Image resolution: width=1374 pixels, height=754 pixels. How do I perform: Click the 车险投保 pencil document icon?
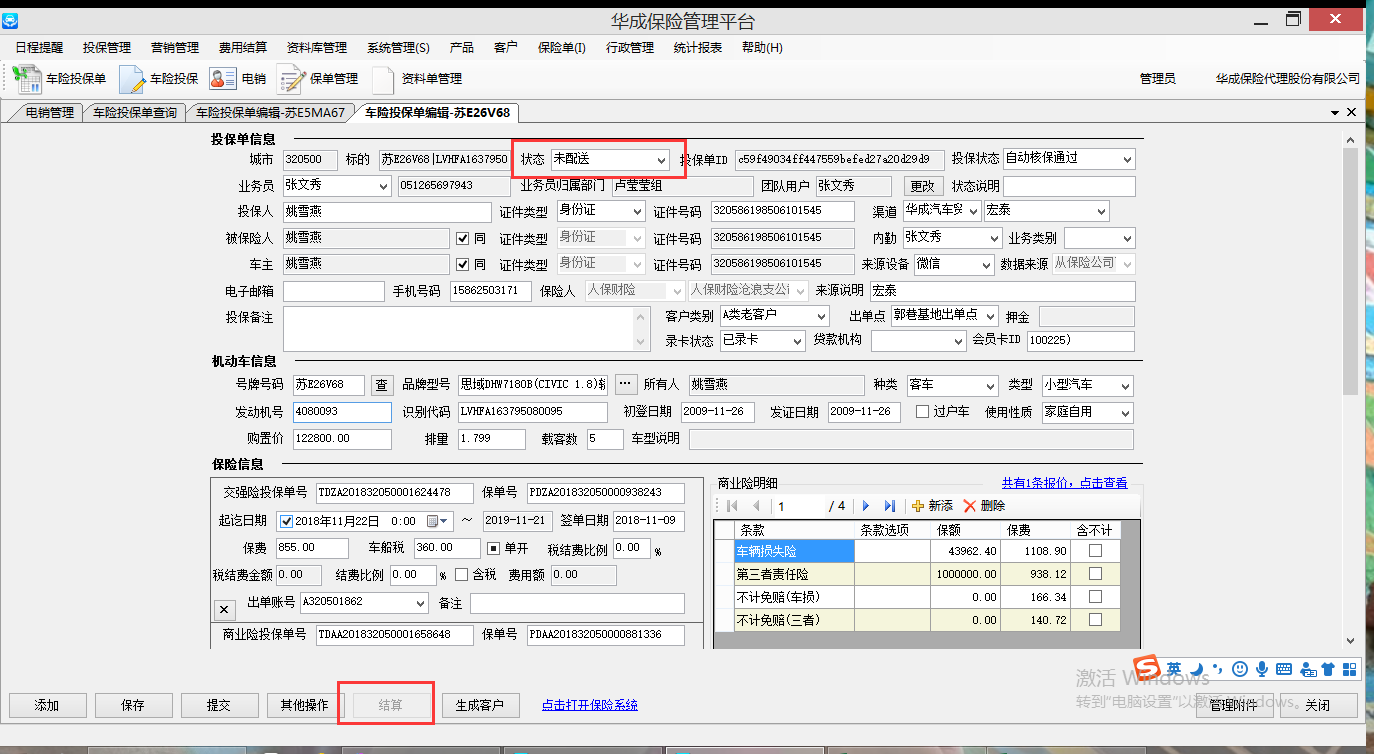[x=132, y=79]
